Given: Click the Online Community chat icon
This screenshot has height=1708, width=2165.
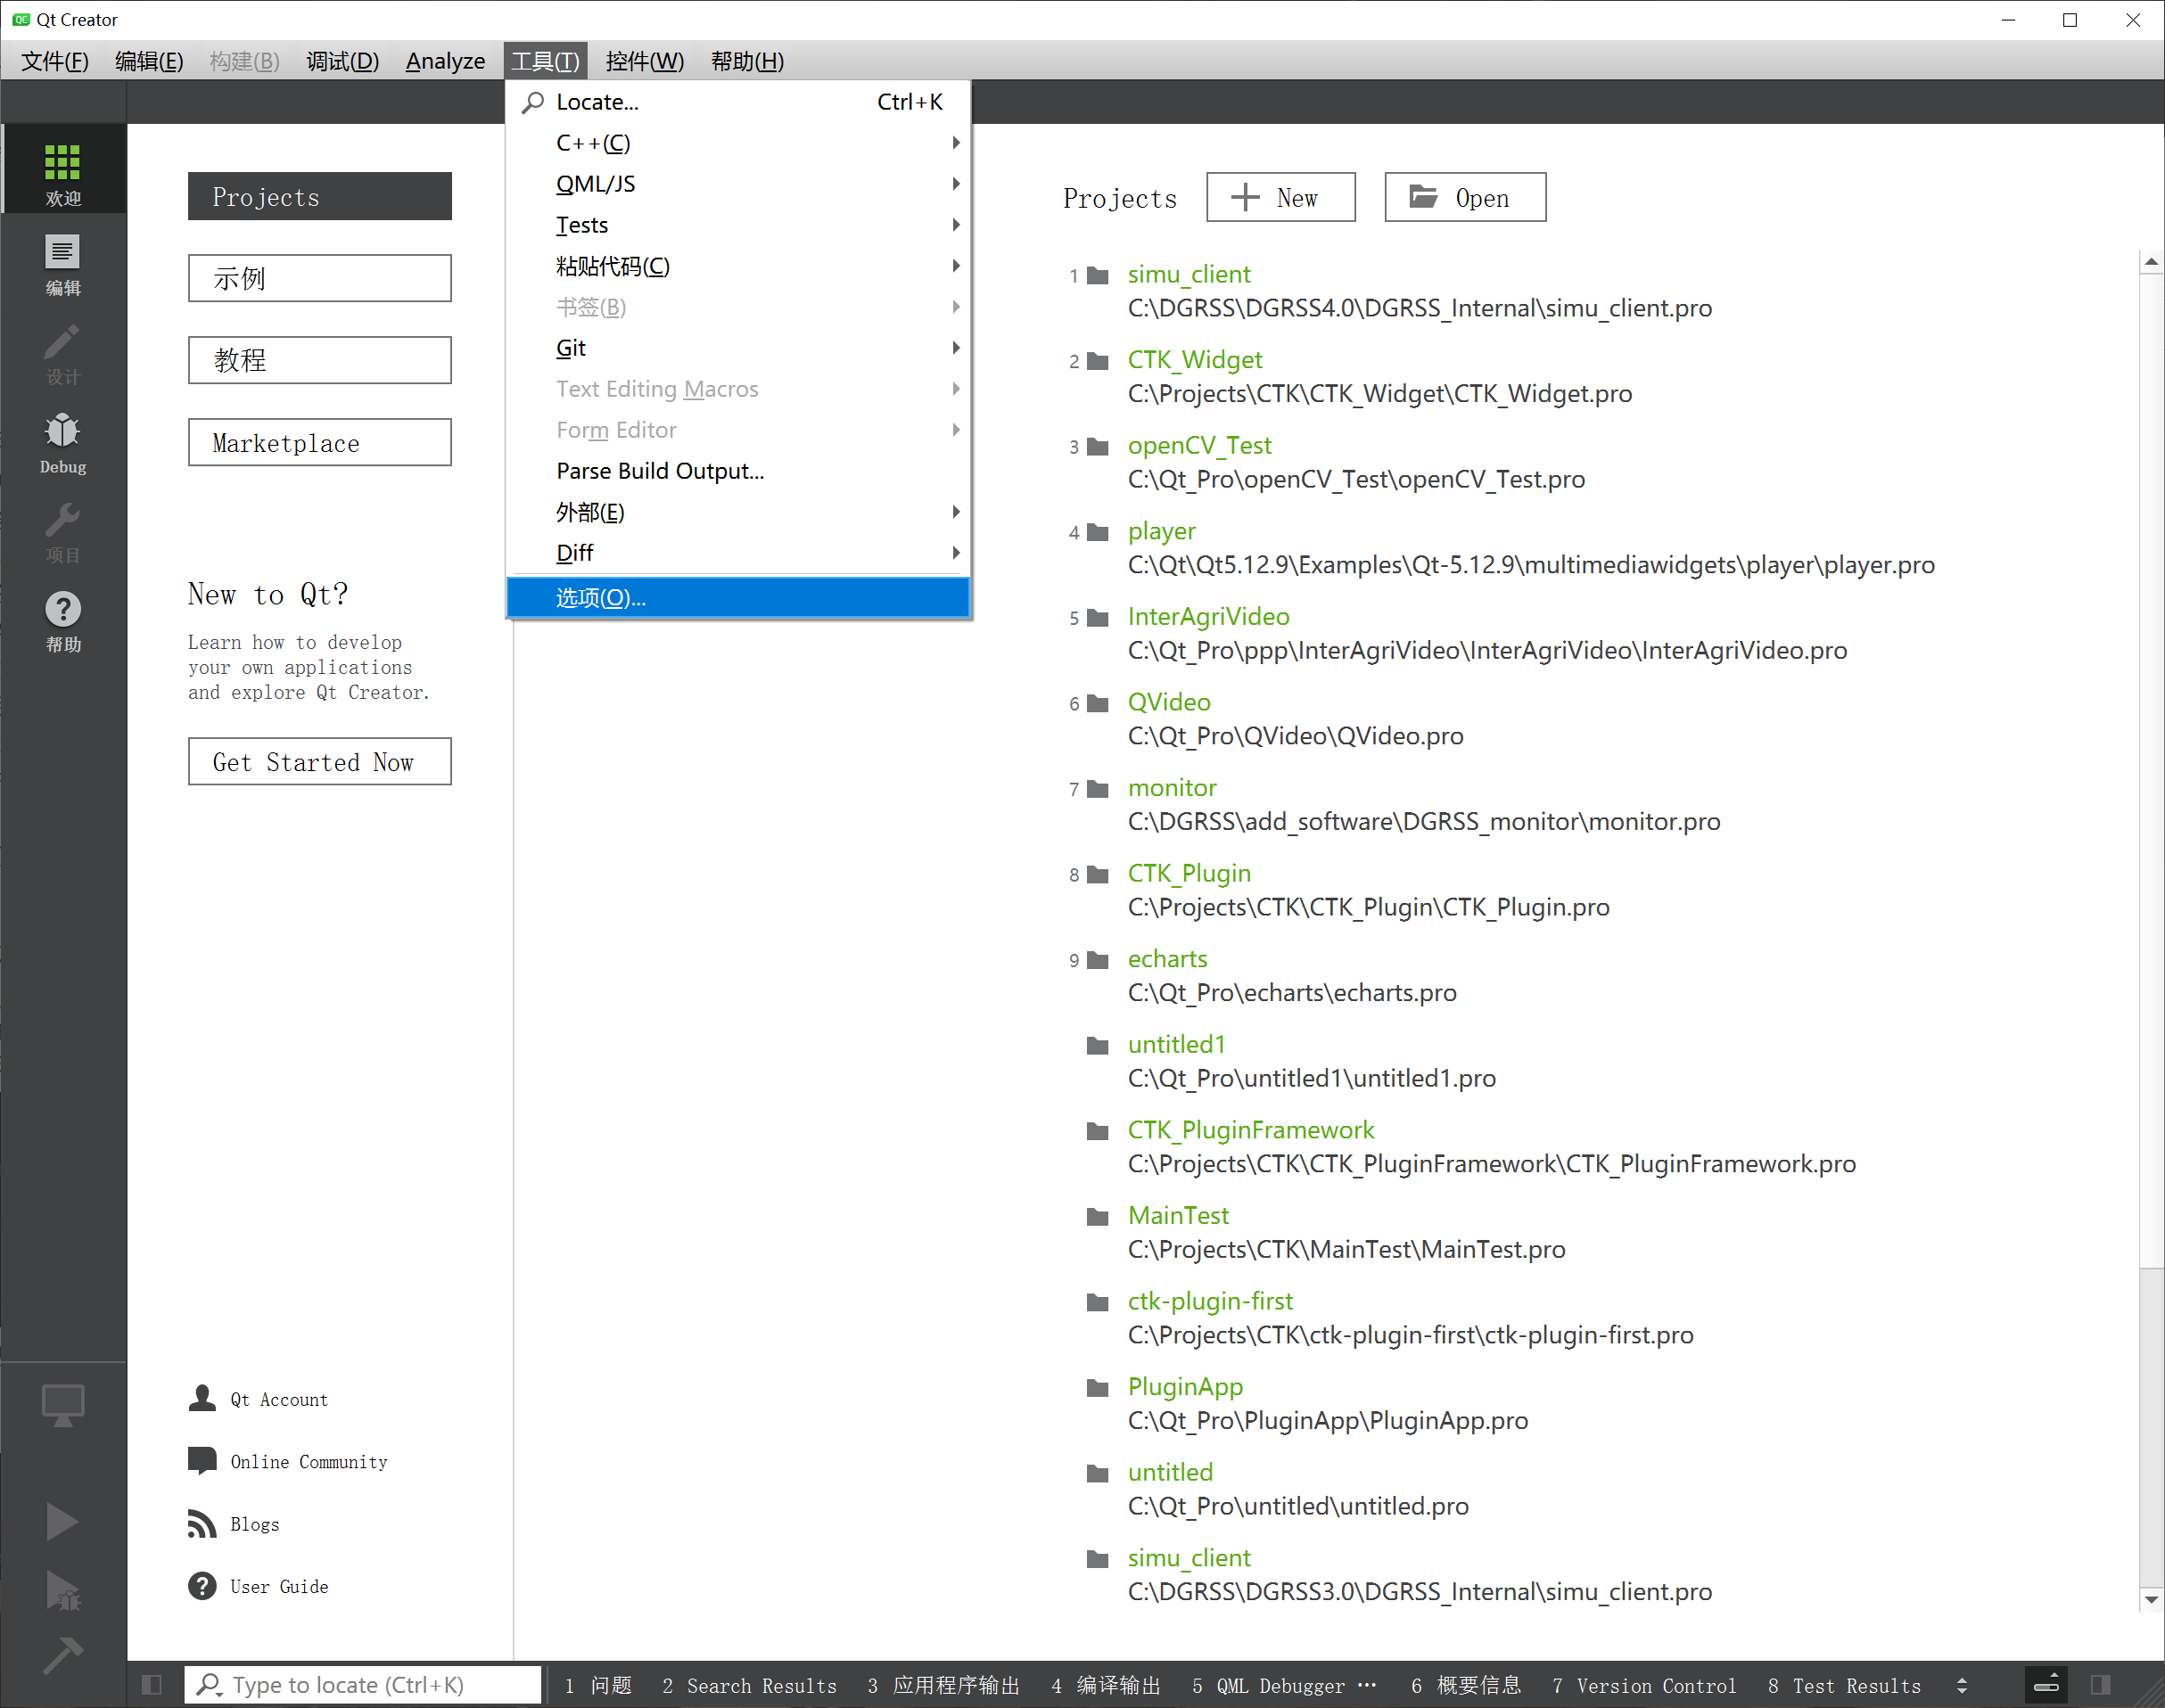Looking at the screenshot, I should tap(202, 1461).
